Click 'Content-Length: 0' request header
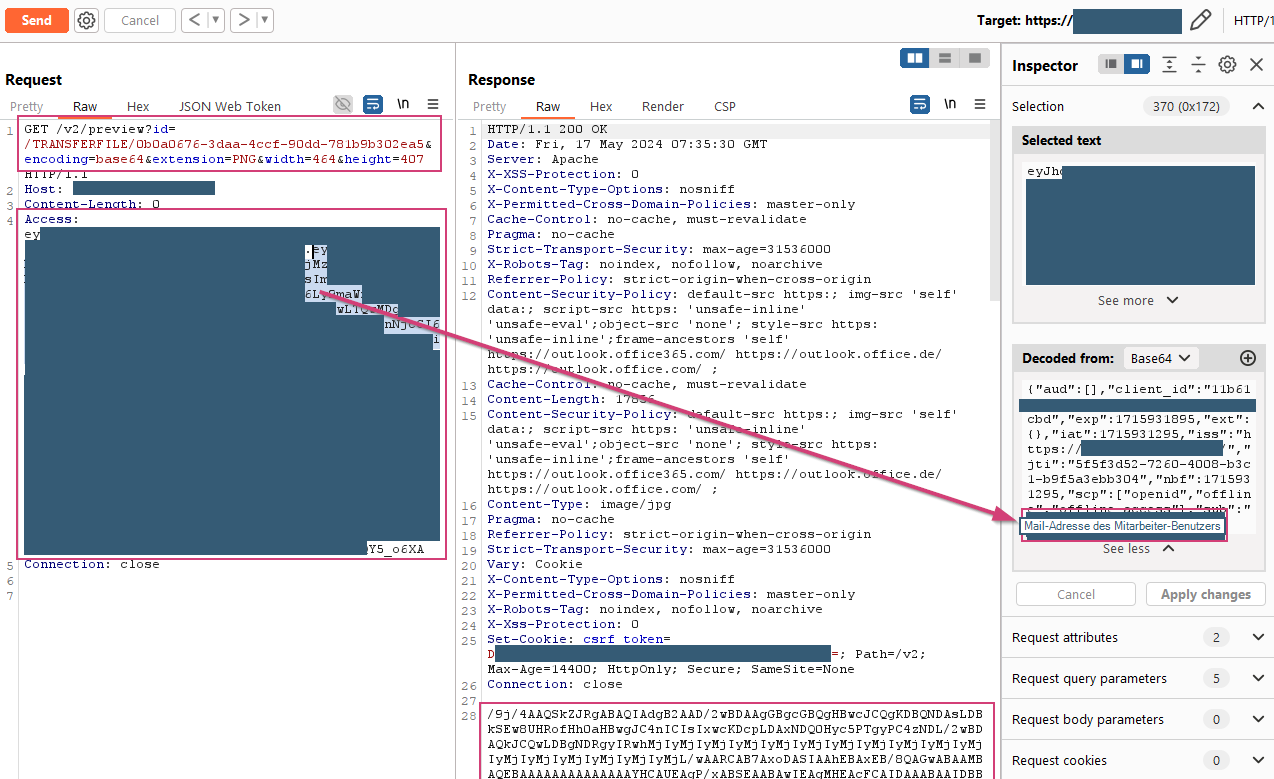This screenshot has width=1274, height=779. tap(92, 204)
